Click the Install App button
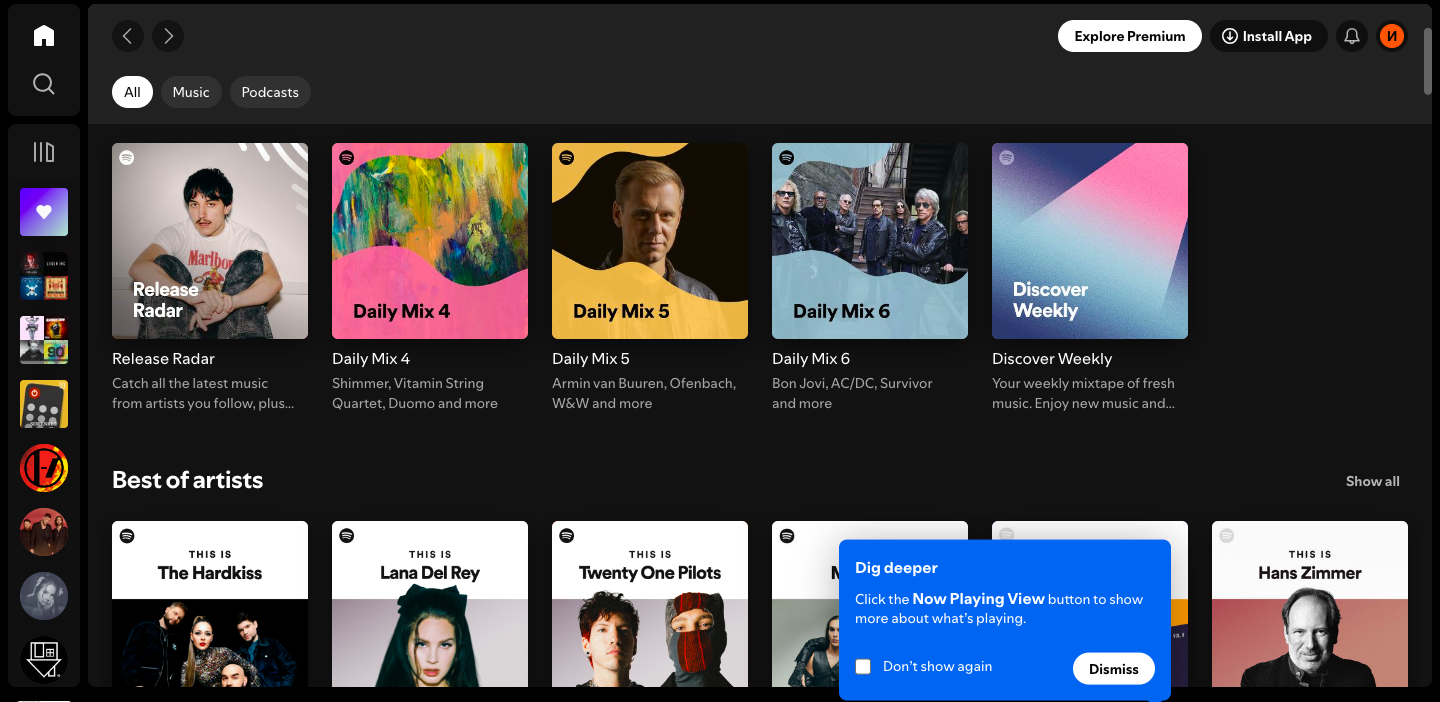 [x=1268, y=36]
